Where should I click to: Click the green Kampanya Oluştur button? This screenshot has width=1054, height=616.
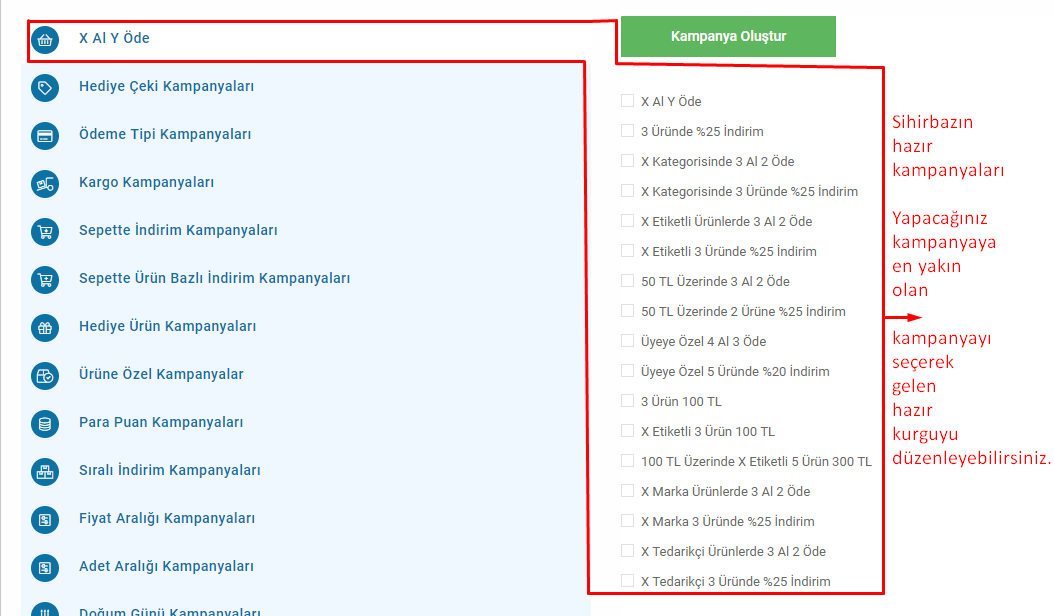728,36
